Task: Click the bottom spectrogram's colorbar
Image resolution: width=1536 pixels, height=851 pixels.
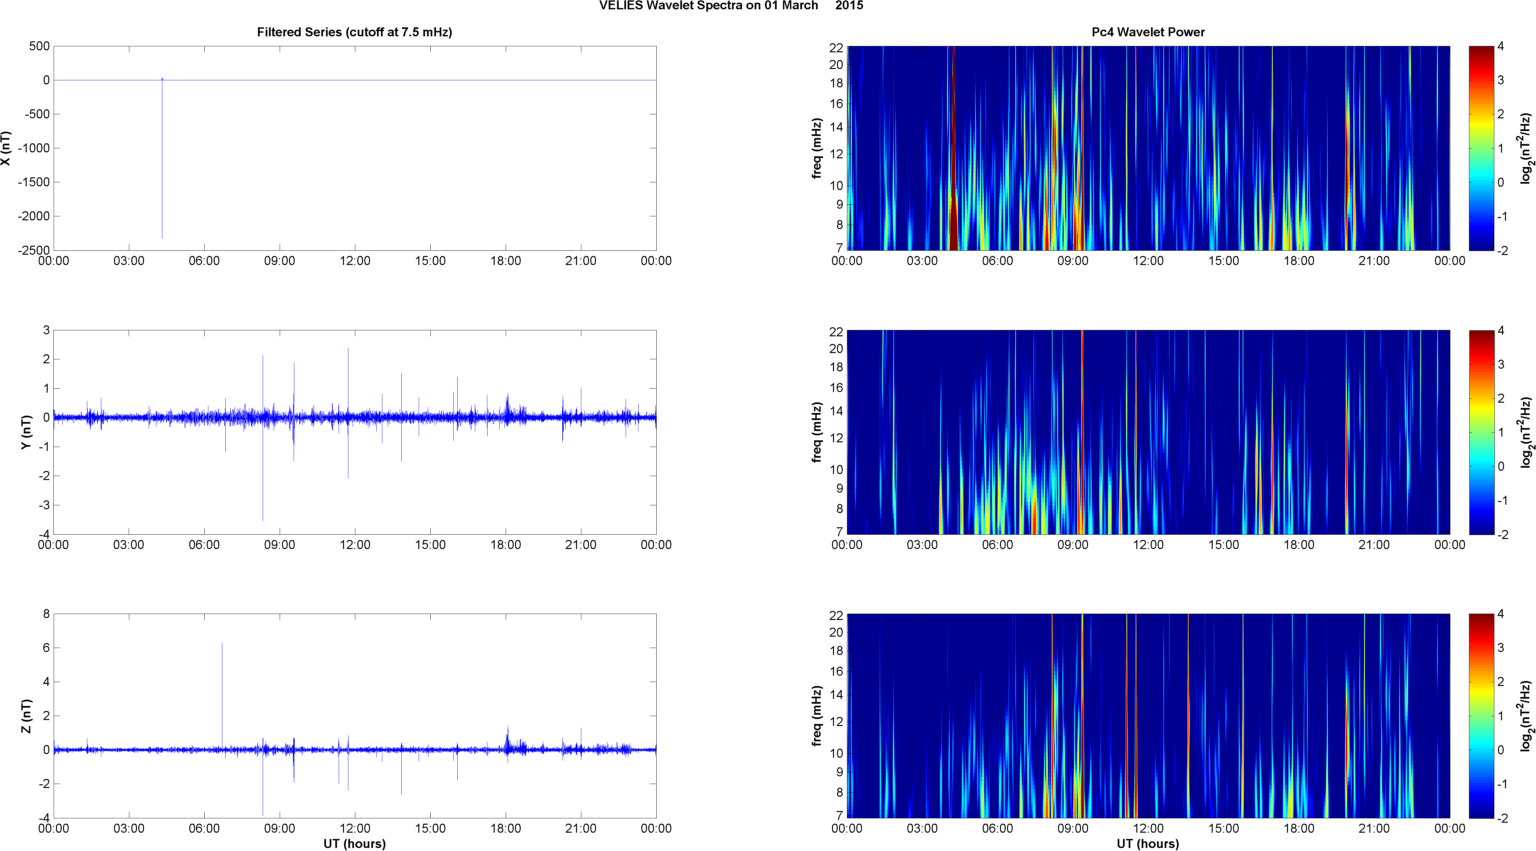Action: 1481,716
